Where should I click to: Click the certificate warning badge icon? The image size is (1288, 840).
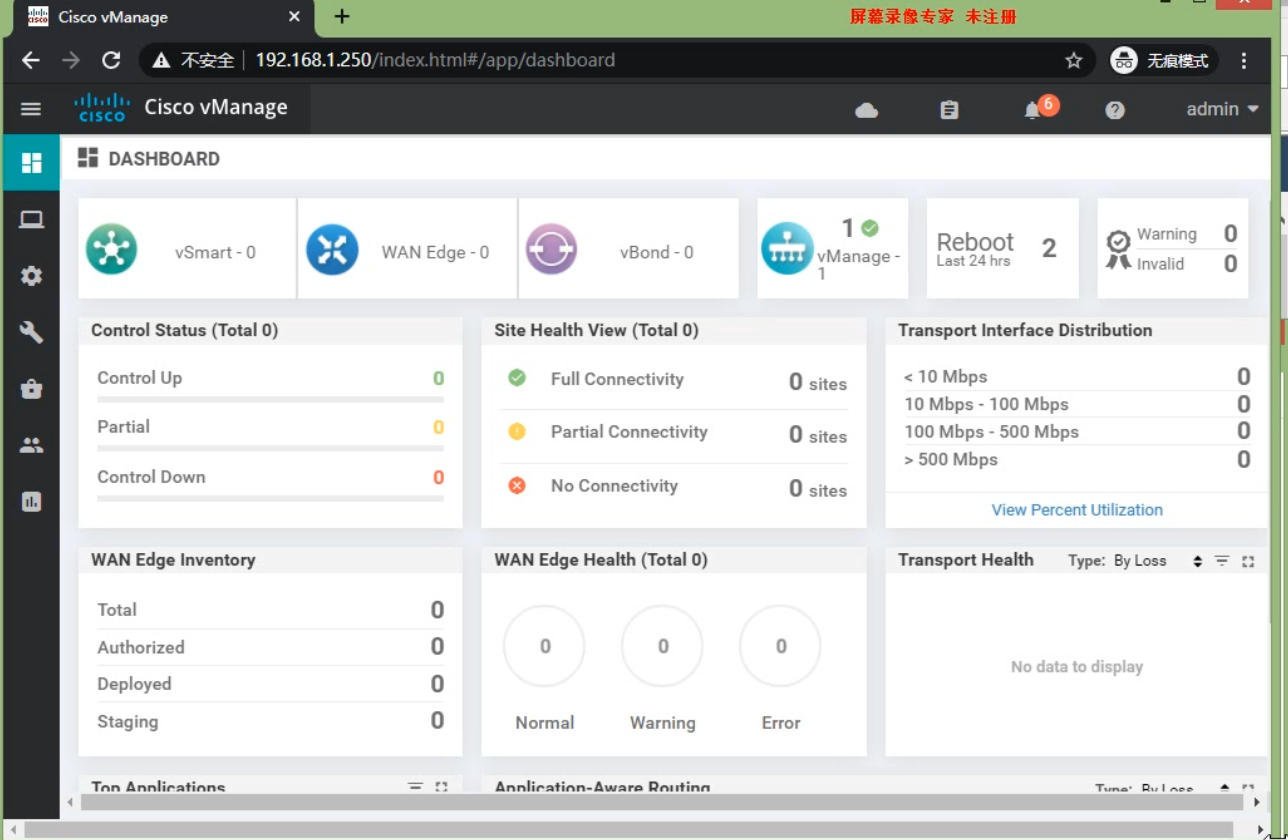pos(1118,249)
